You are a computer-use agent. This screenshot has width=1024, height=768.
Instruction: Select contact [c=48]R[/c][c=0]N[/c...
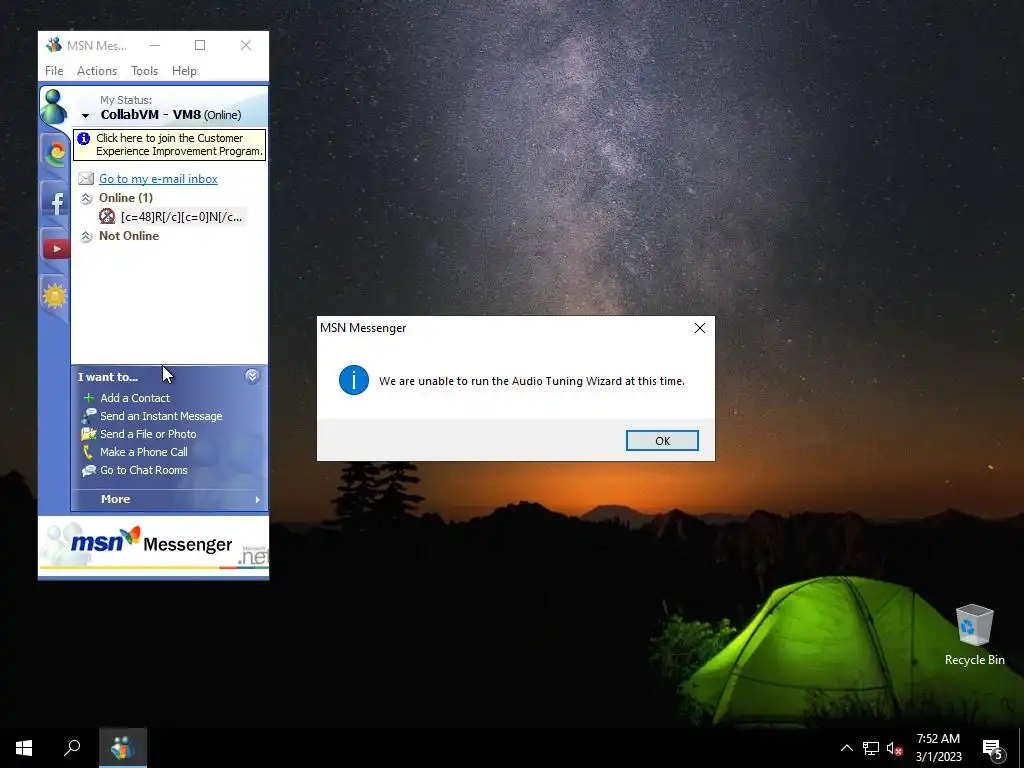[182, 217]
